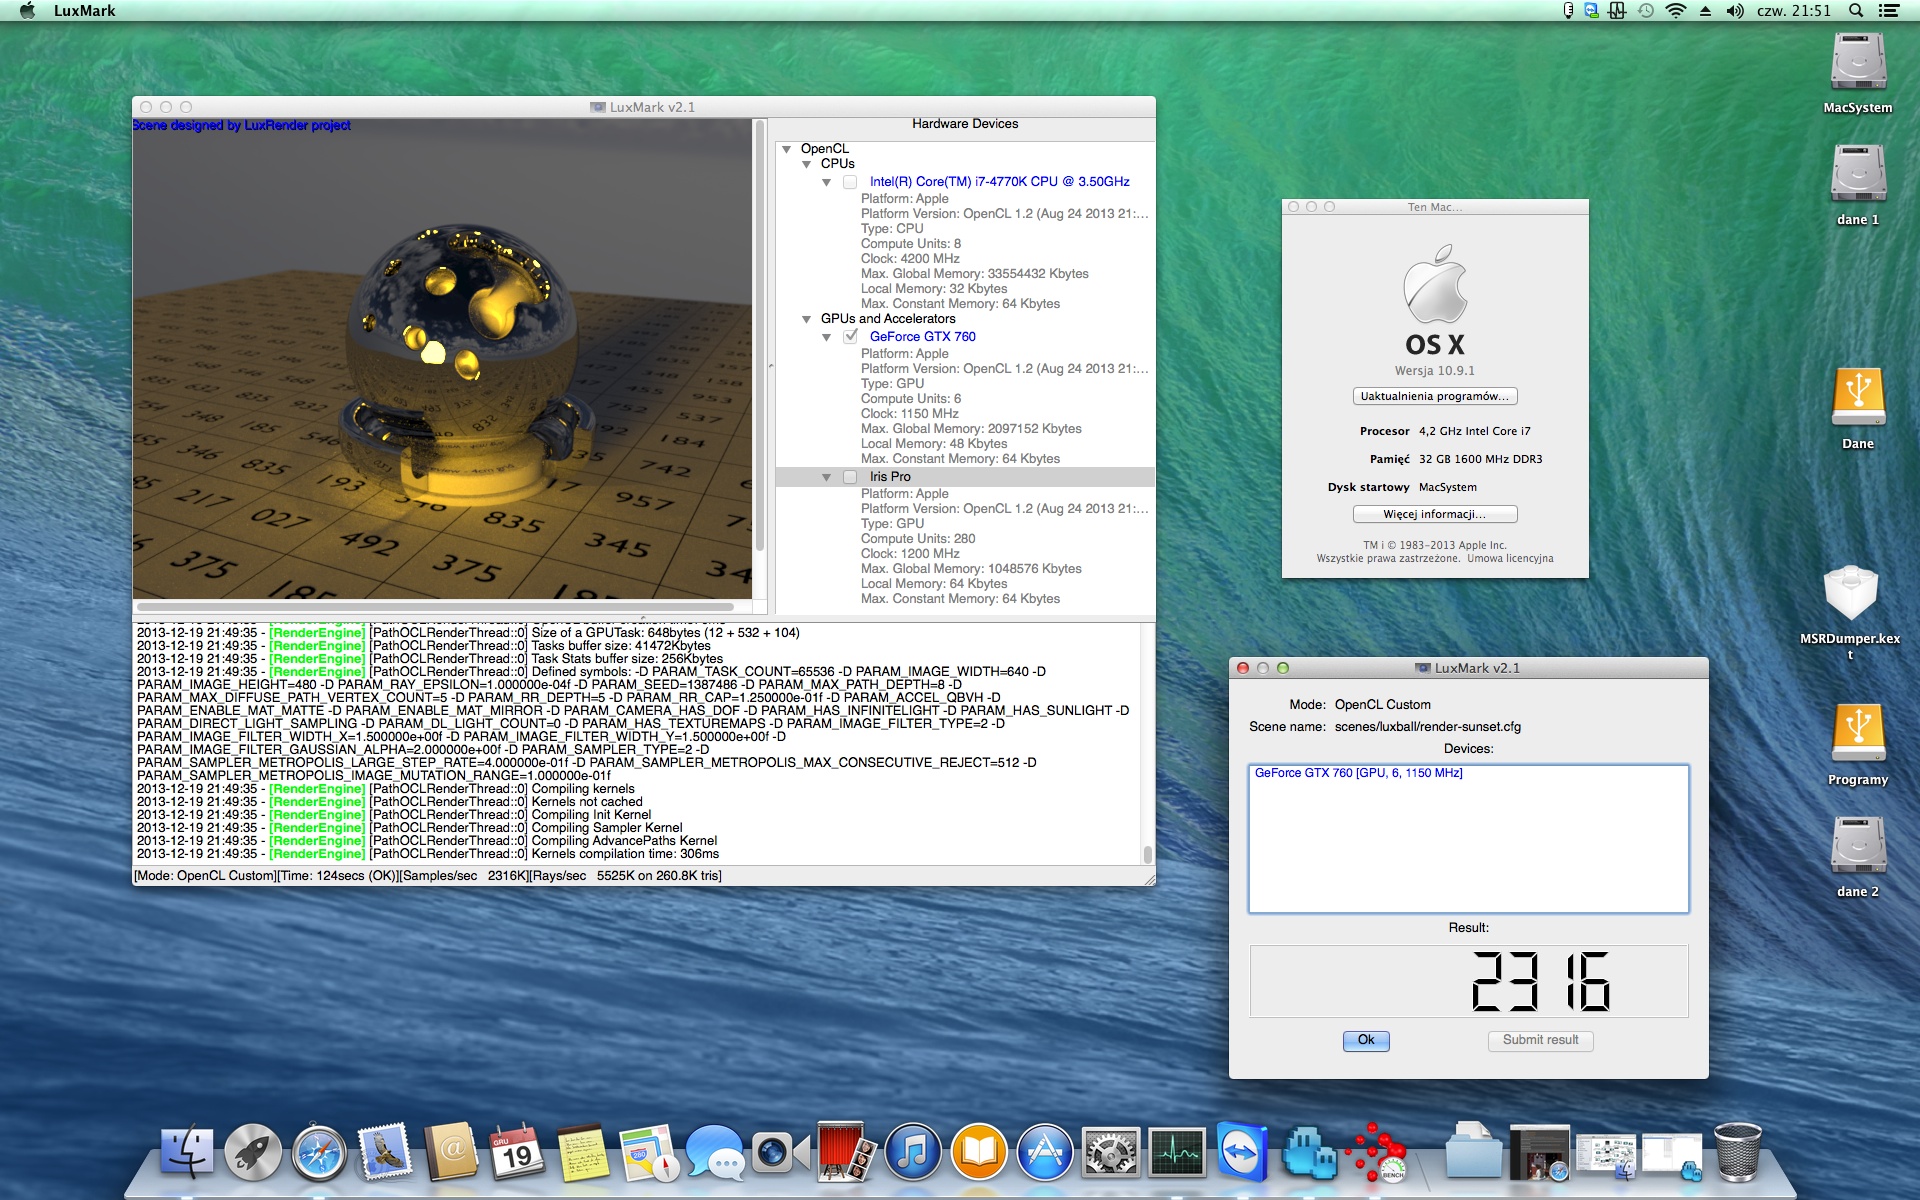This screenshot has width=1920, height=1200.
Task: Collapse Intel Core i7-4770K device details
Action: pyautogui.click(x=827, y=182)
